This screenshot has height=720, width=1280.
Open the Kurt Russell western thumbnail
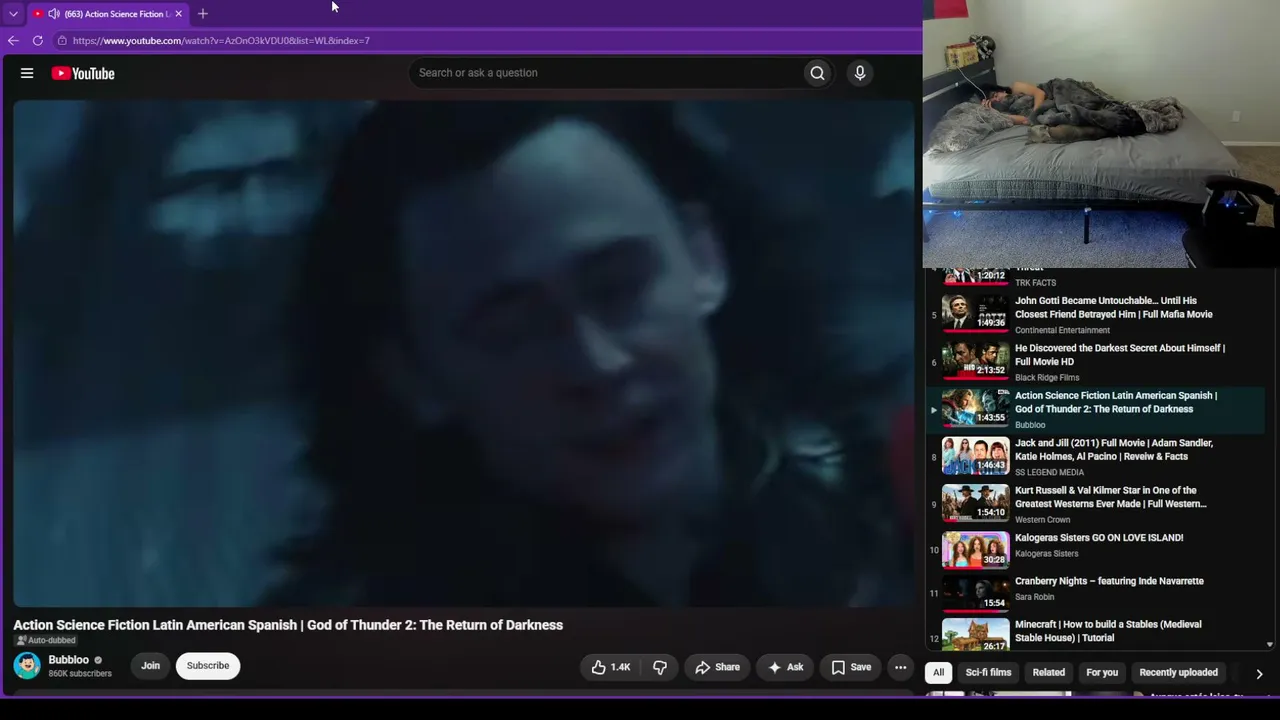(975, 502)
